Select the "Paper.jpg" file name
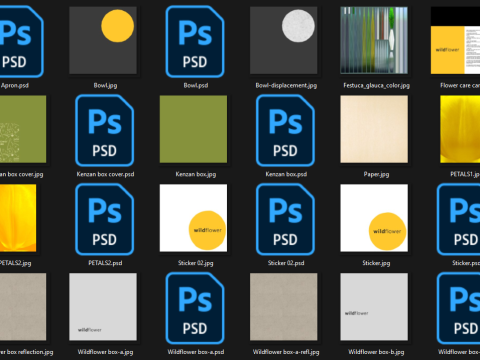Image resolution: width=480 pixels, height=360 pixels. pyautogui.click(x=376, y=174)
